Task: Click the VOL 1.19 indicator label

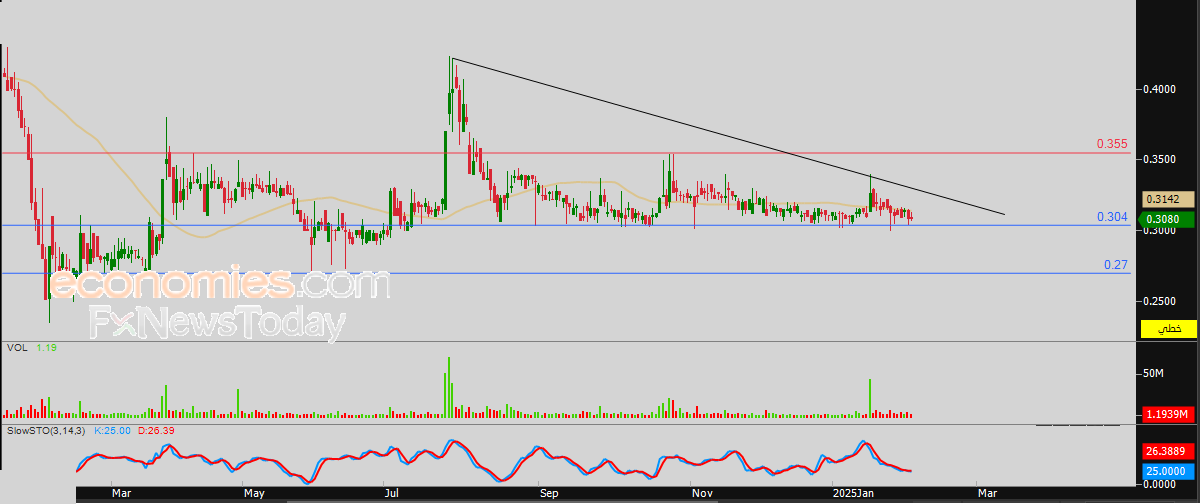Action: click(30, 348)
